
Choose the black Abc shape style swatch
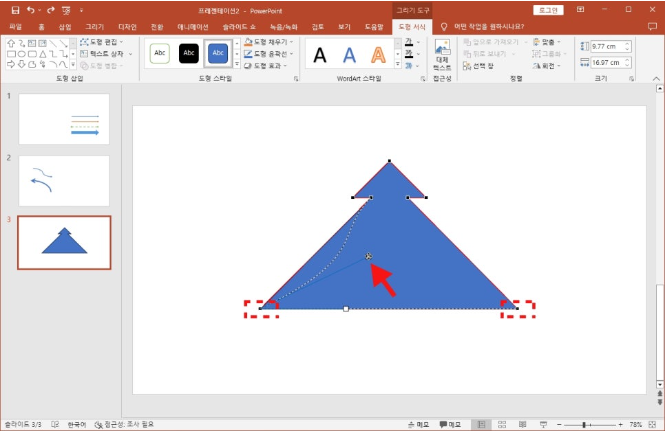(x=189, y=54)
